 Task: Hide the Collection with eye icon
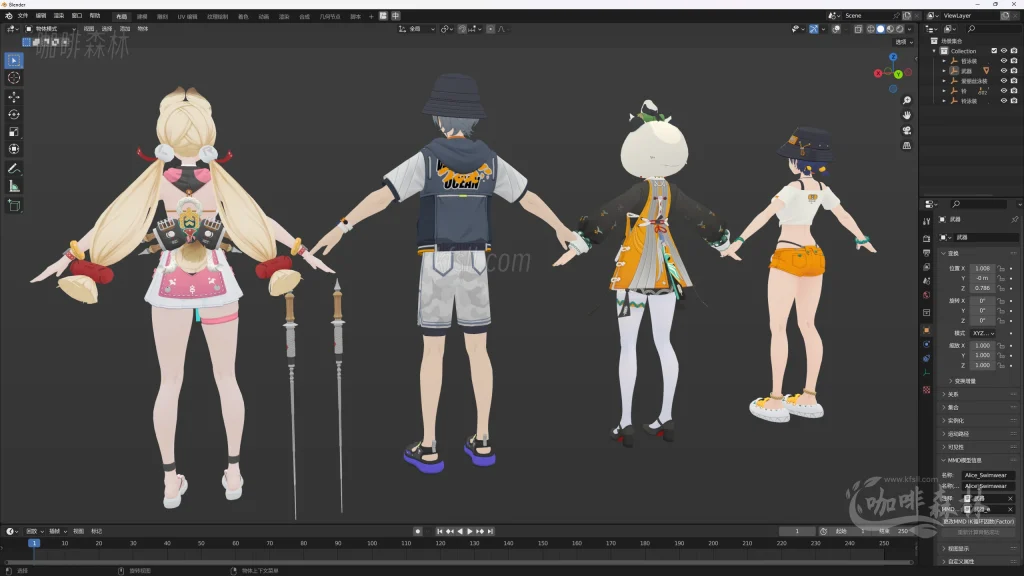[1004, 51]
